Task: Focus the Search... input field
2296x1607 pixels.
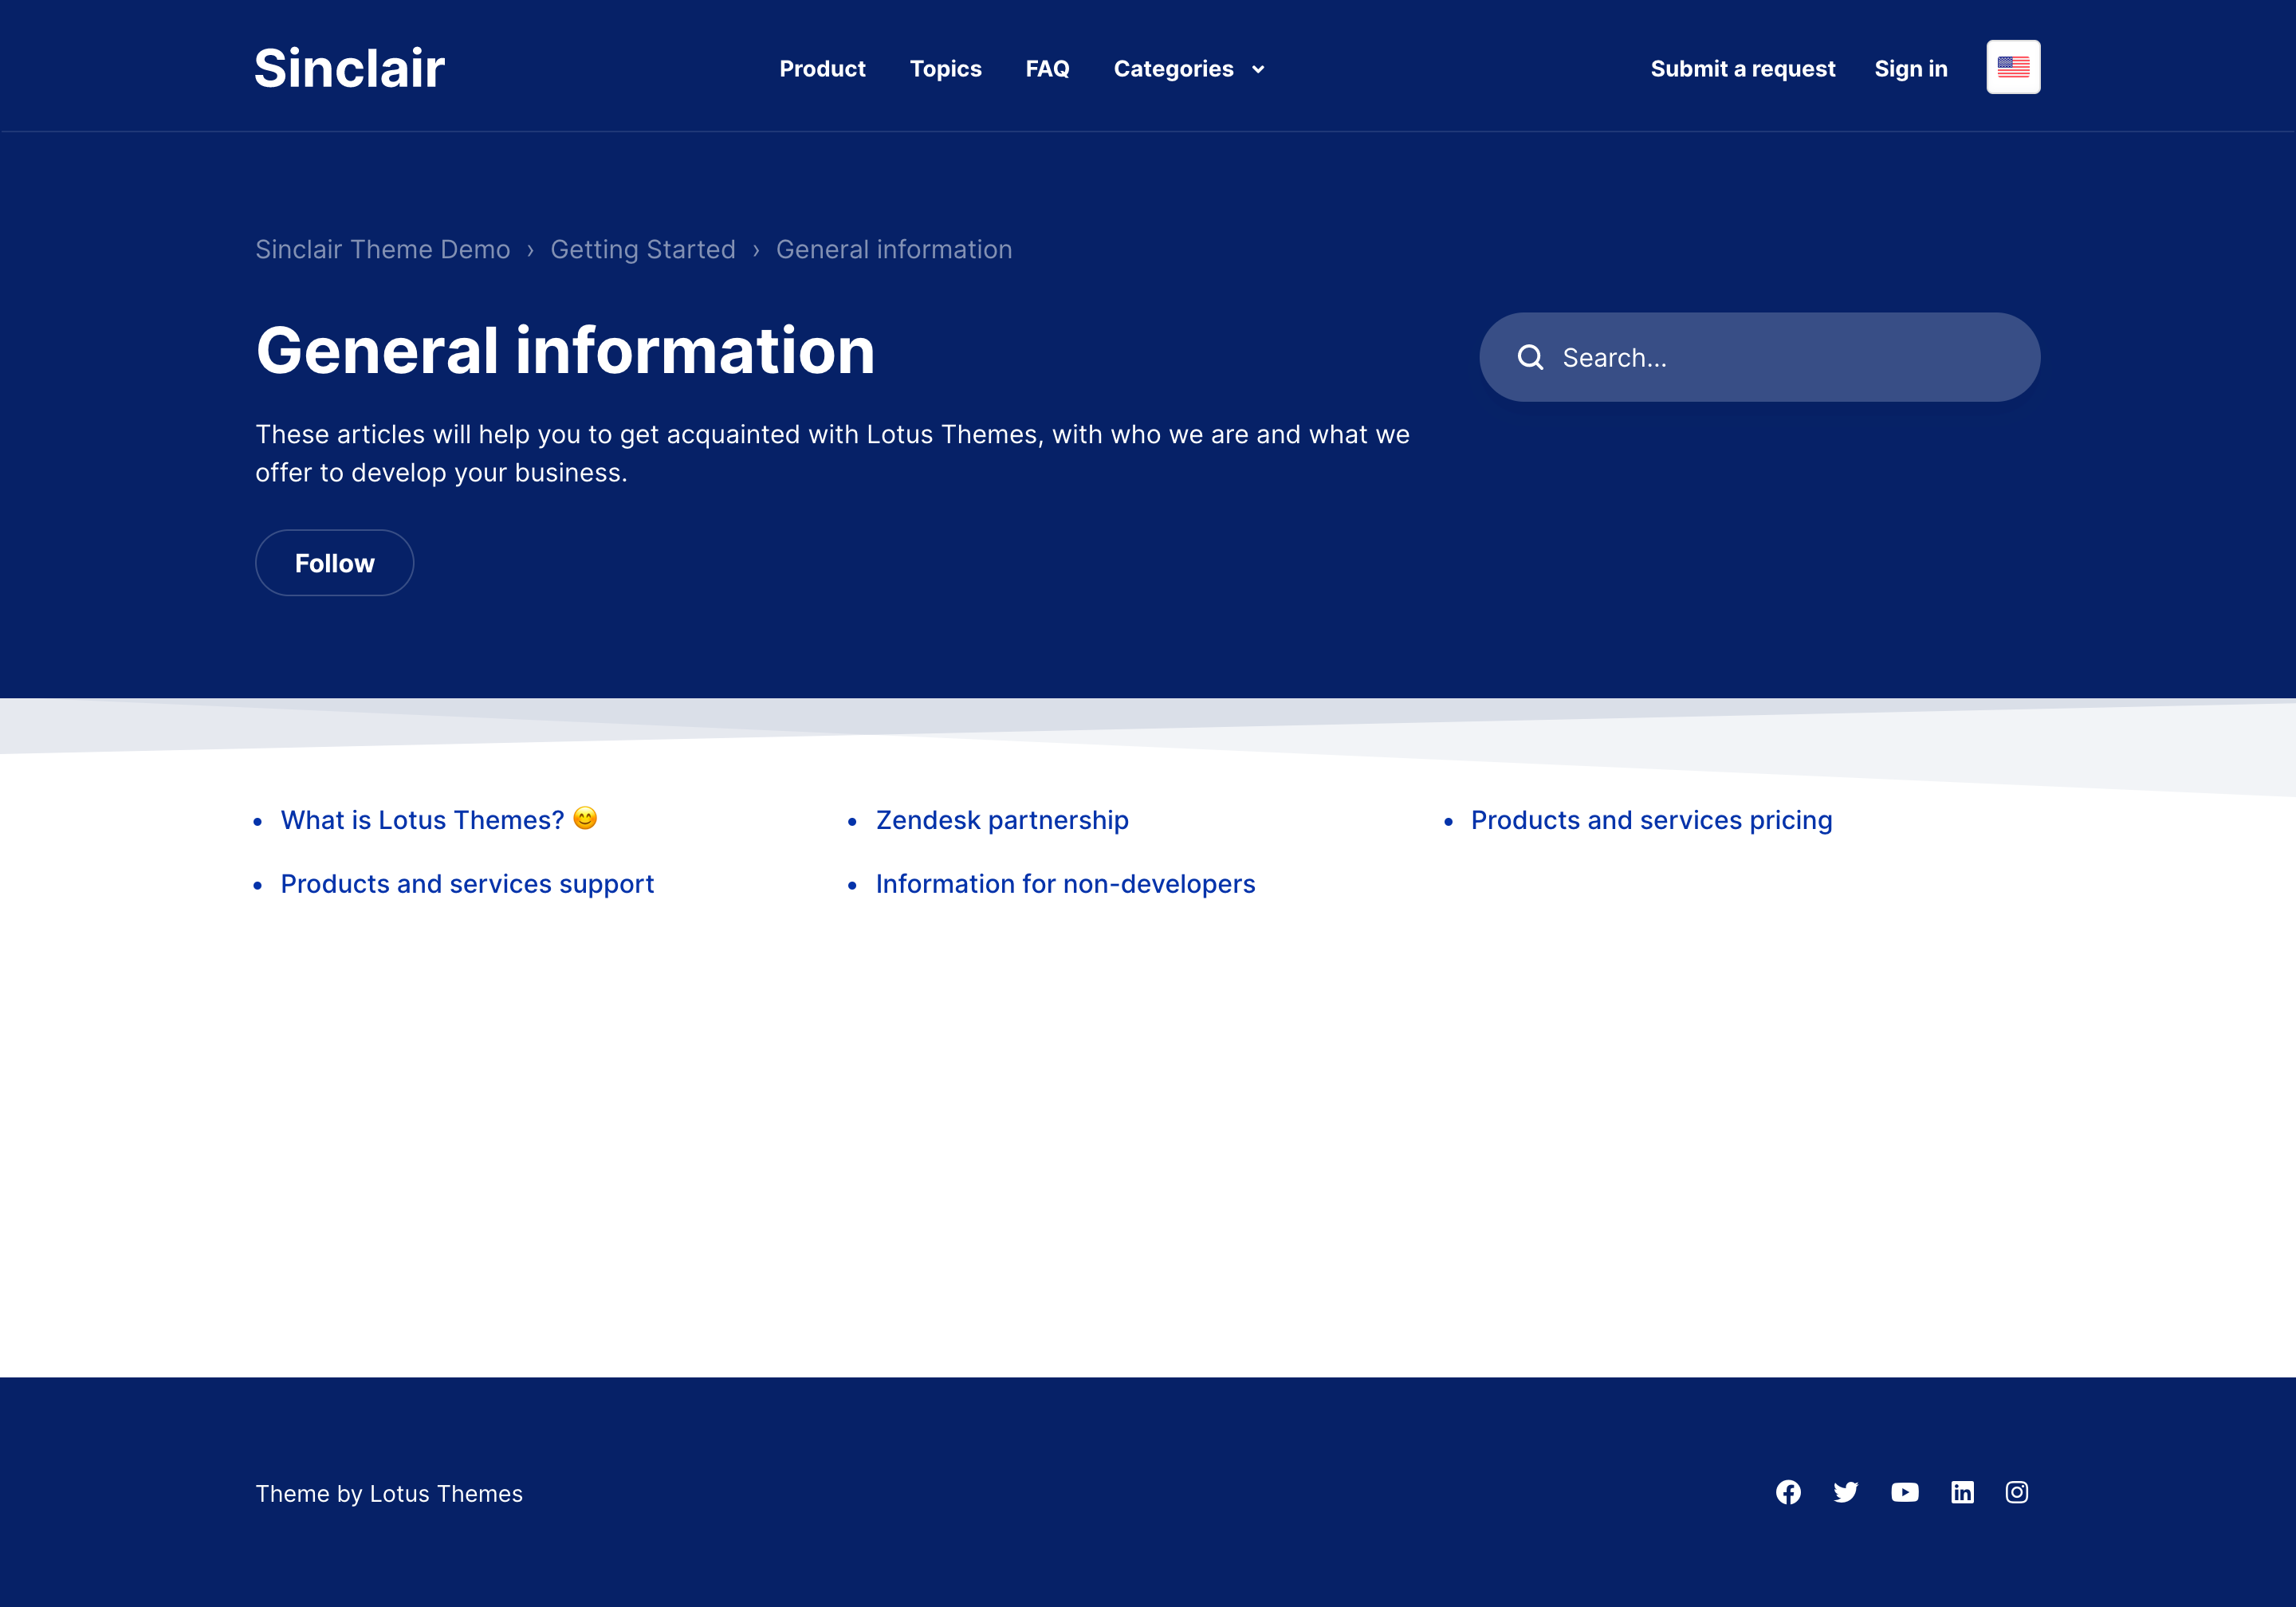Action: tap(1780, 357)
